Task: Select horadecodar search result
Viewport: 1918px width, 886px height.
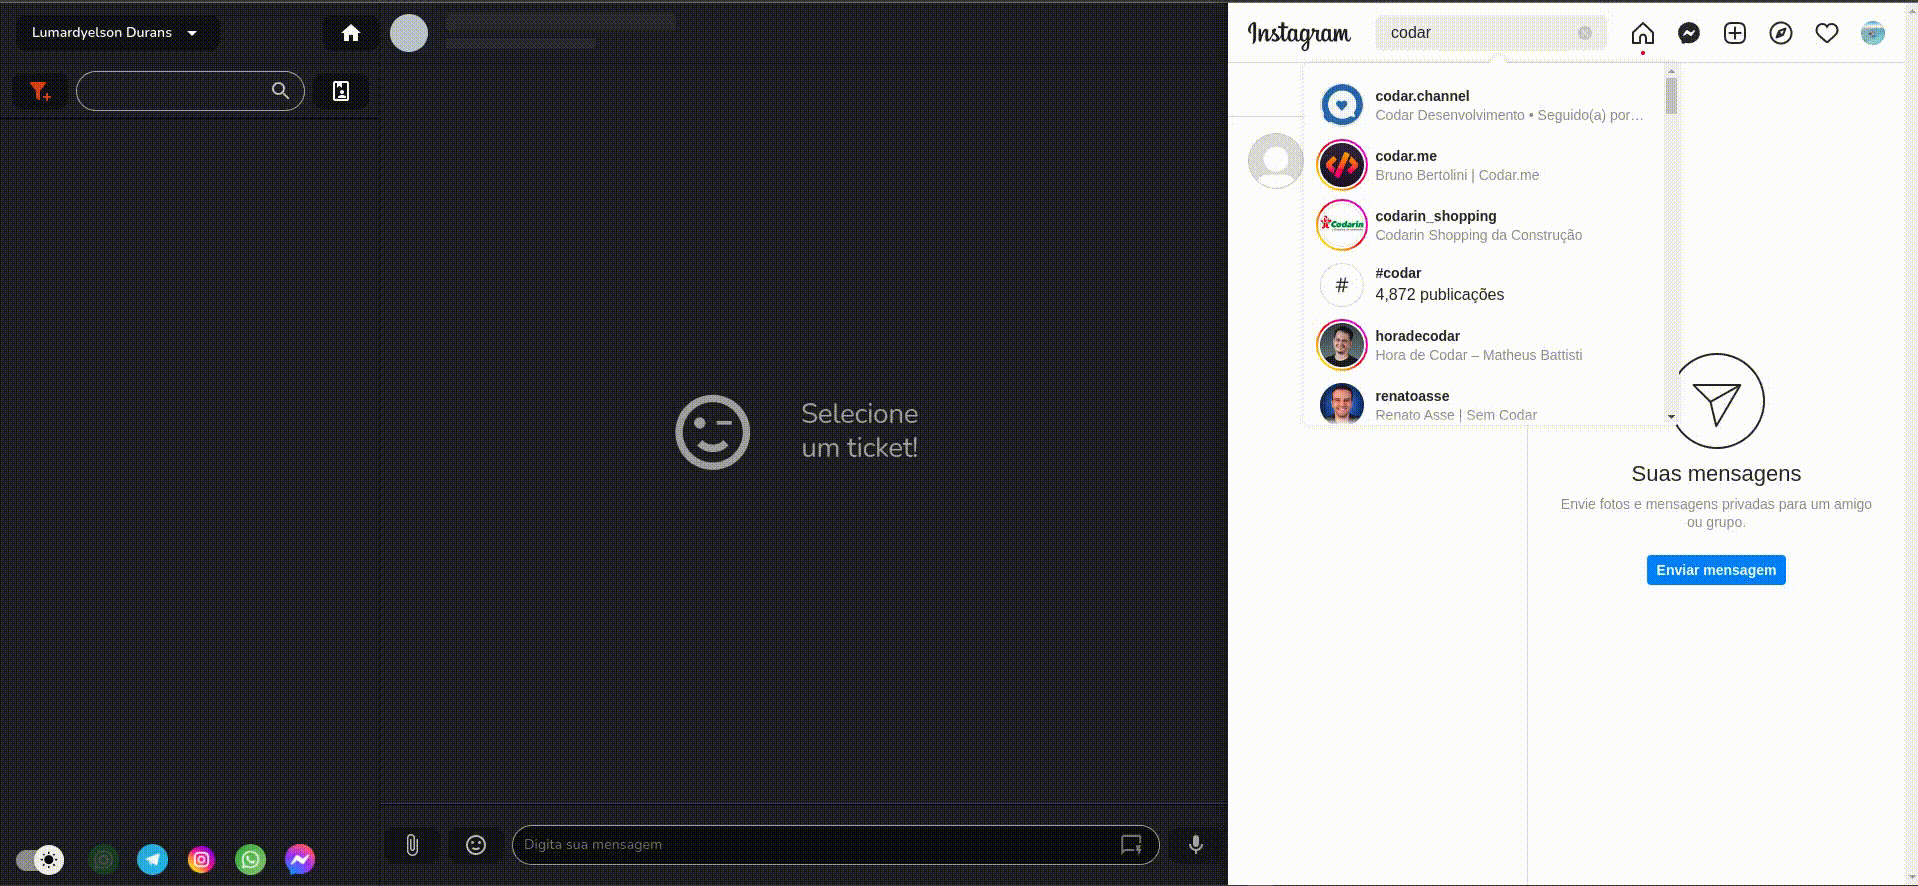Action: (x=1484, y=345)
